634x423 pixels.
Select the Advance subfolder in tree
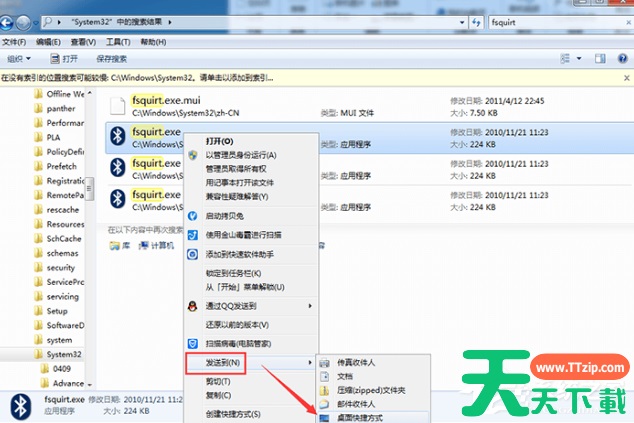[63, 383]
